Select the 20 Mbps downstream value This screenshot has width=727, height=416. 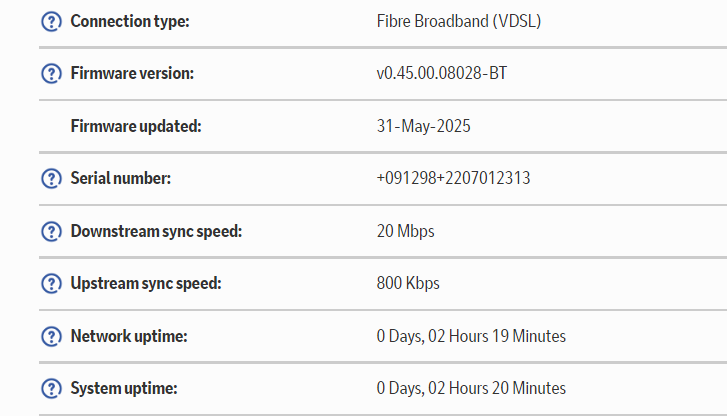(x=406, y=231)
